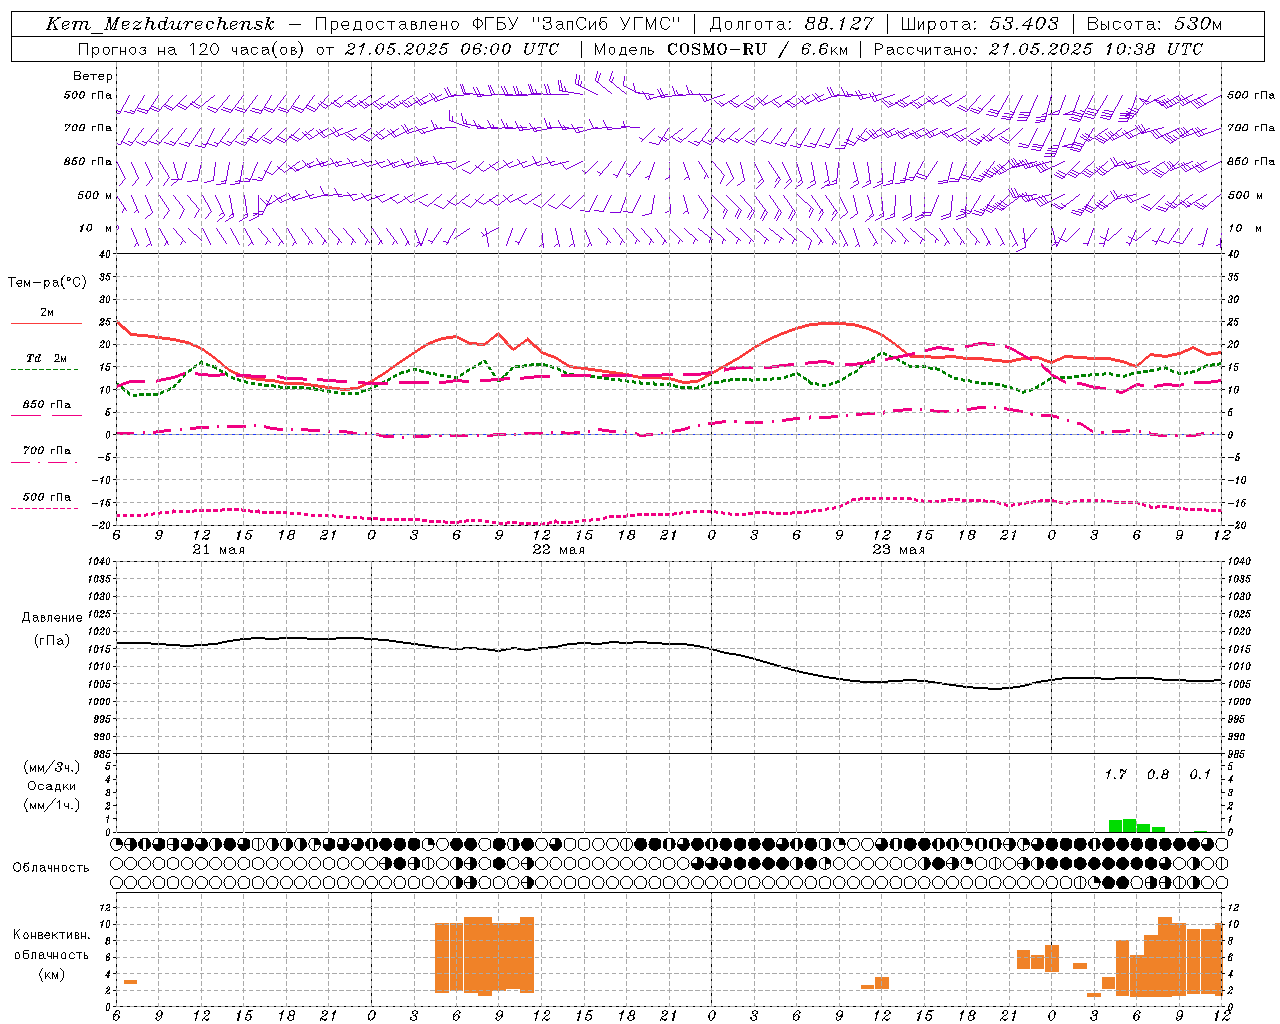Click the model name COSMO-RU / 6.6км
1280x1024 pixels.
click(x=758, y=49)
